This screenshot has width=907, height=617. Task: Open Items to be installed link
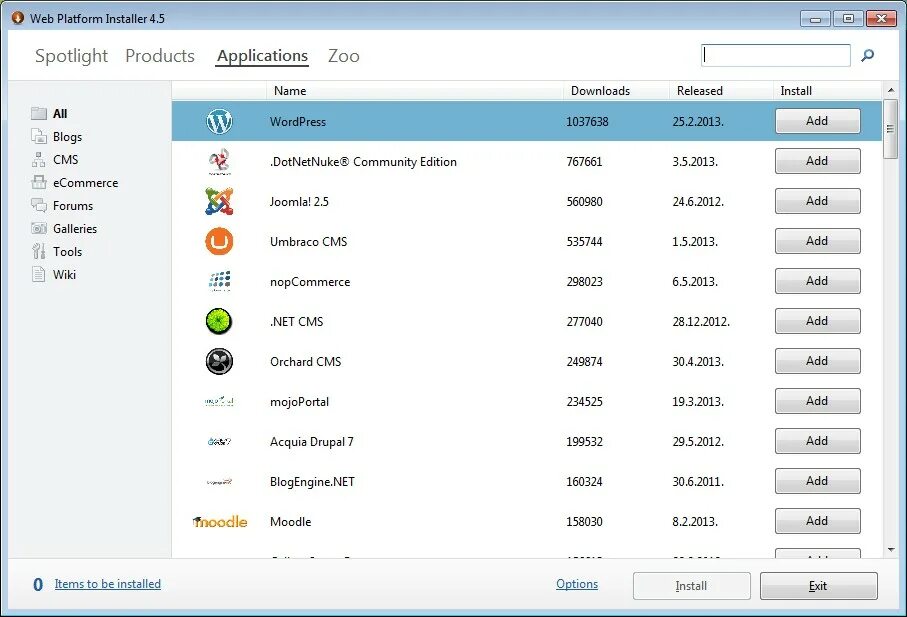108,584
